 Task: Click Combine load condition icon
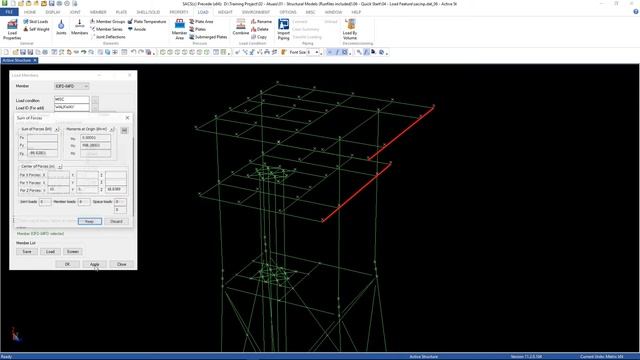click(x=241, y=27)
